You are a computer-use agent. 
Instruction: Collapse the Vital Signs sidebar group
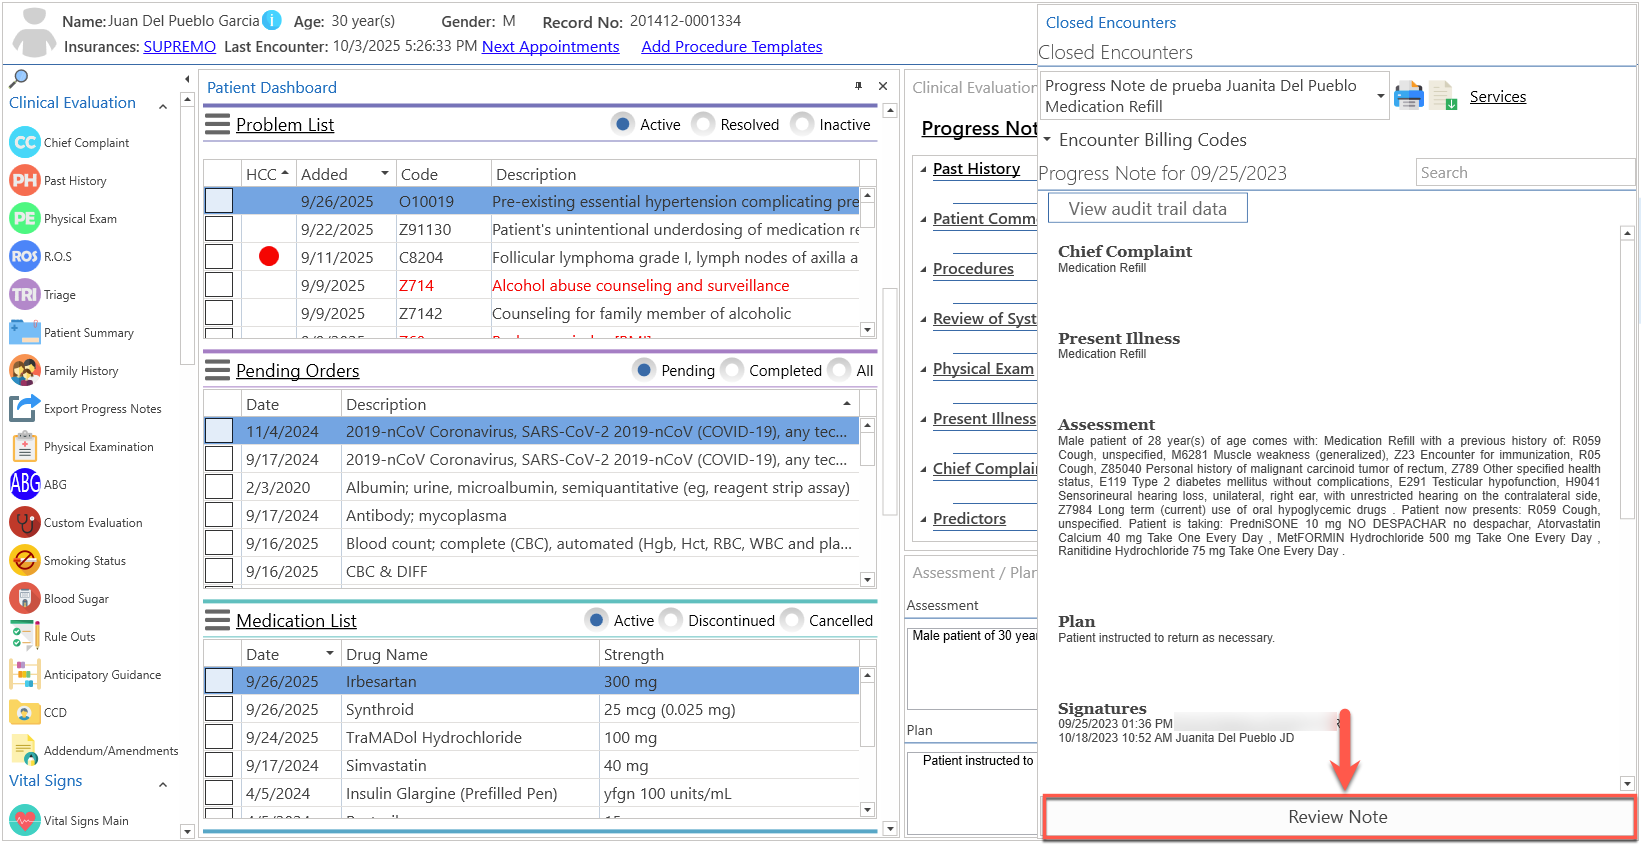(163, 785)
